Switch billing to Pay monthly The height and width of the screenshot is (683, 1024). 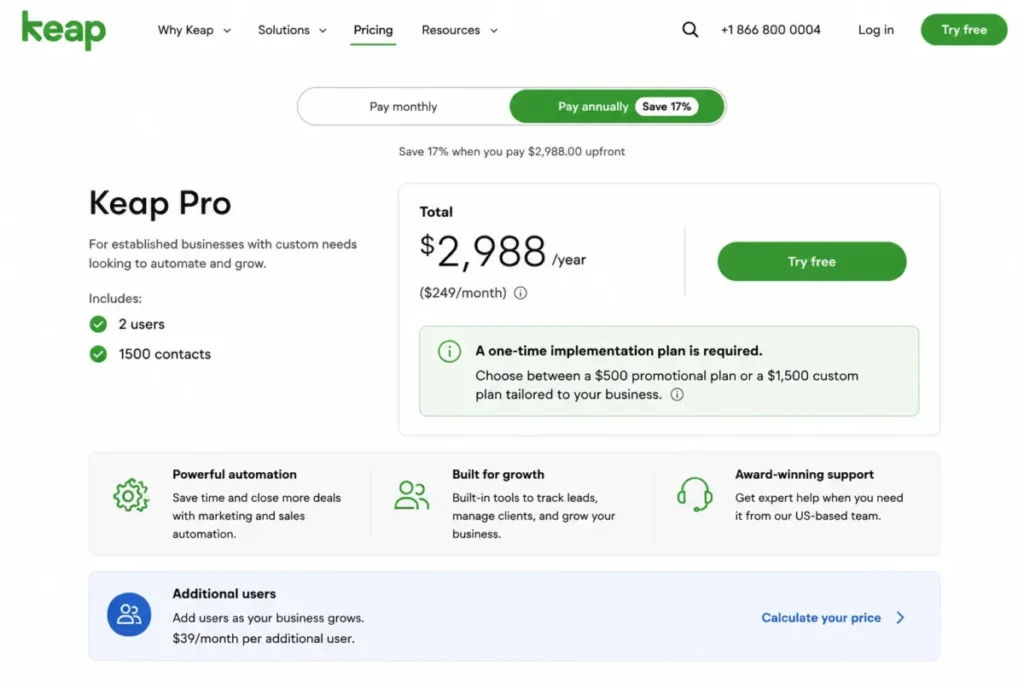tap(404, 106)
